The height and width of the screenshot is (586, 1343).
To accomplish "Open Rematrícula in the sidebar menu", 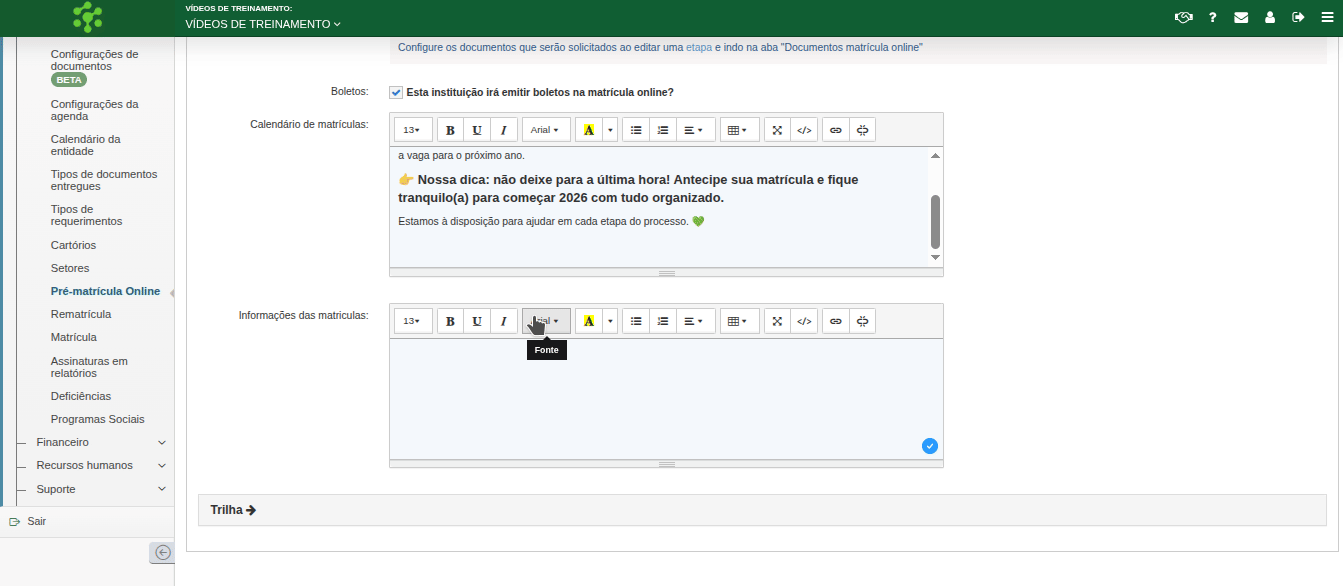I will [x=80, y=314].
